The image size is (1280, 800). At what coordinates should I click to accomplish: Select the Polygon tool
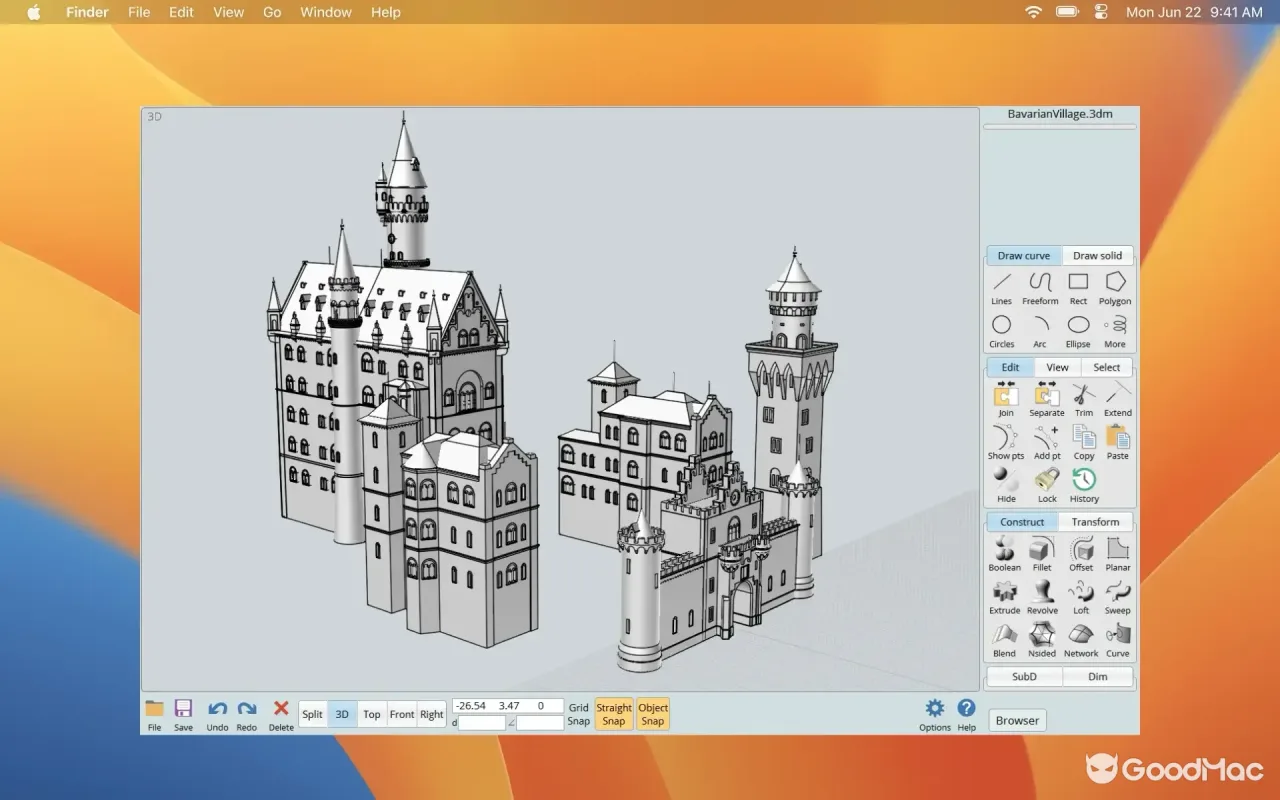point(1115,288)
